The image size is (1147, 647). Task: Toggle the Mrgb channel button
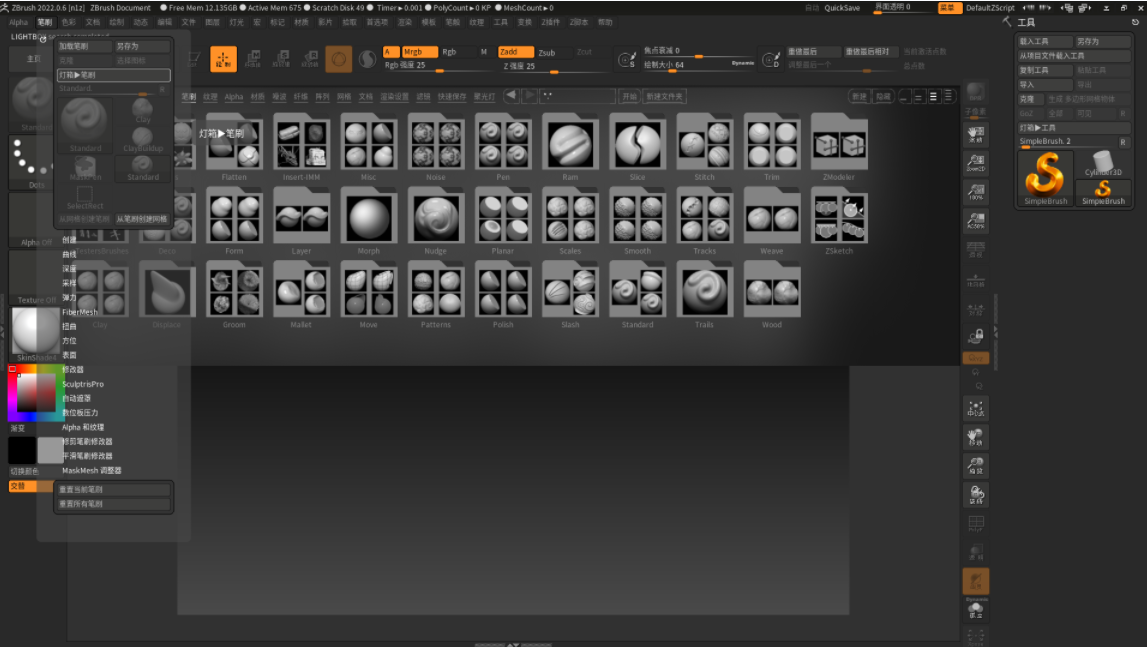click(420, 52)
